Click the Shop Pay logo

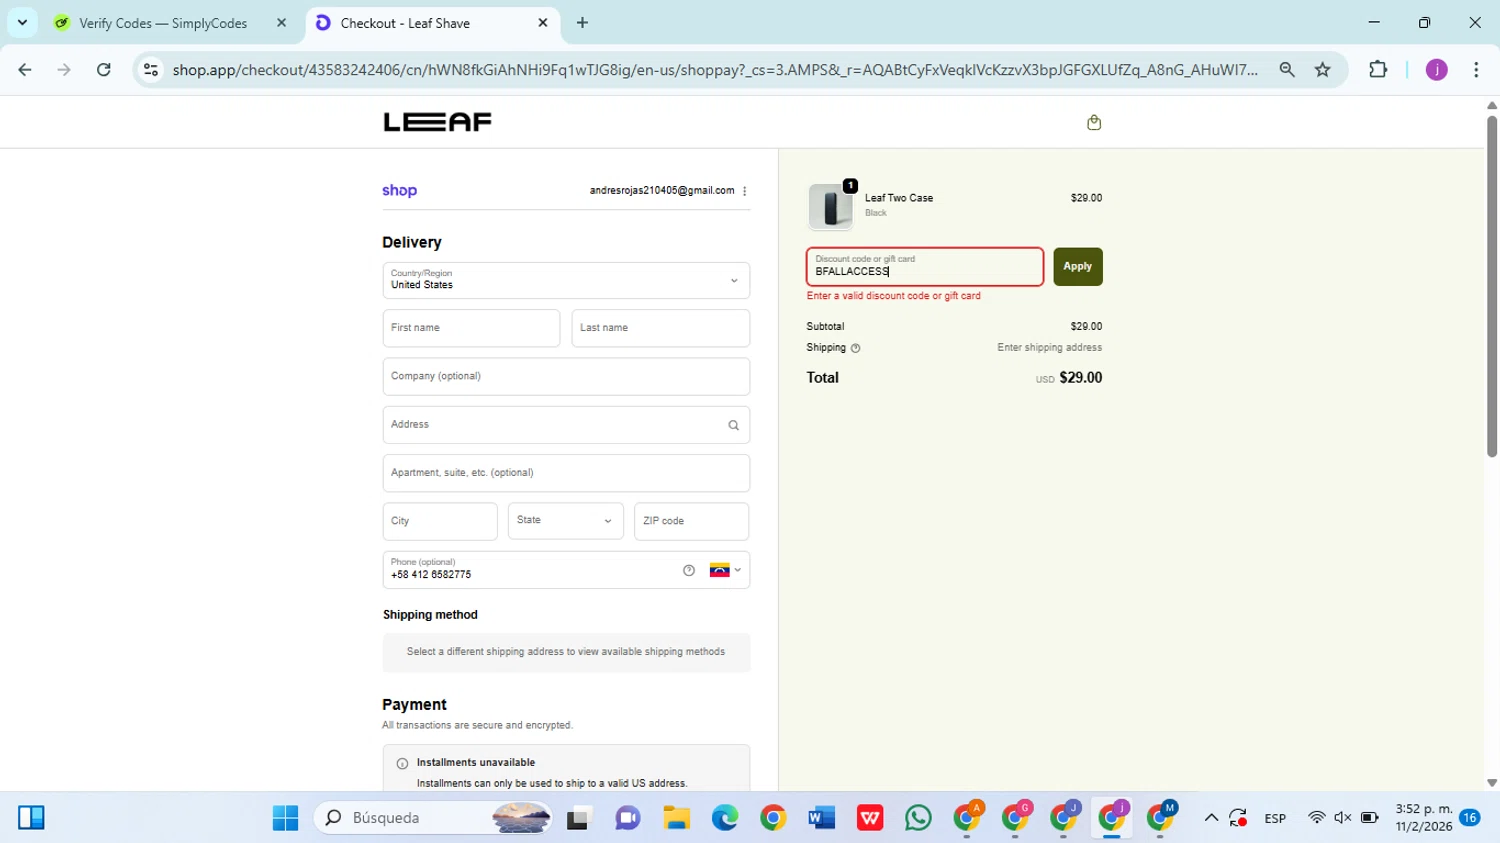coord(399,190)
